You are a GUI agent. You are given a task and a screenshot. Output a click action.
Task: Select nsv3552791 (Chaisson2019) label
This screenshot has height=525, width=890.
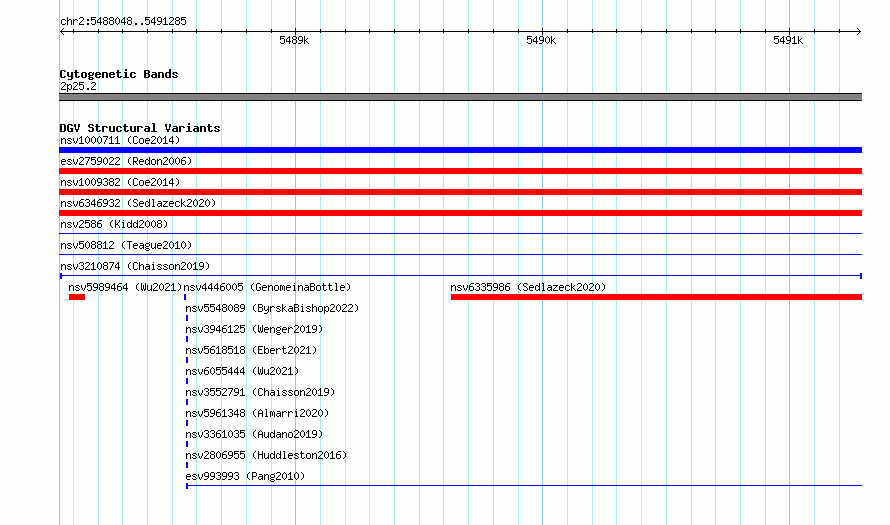pos(260,392)
